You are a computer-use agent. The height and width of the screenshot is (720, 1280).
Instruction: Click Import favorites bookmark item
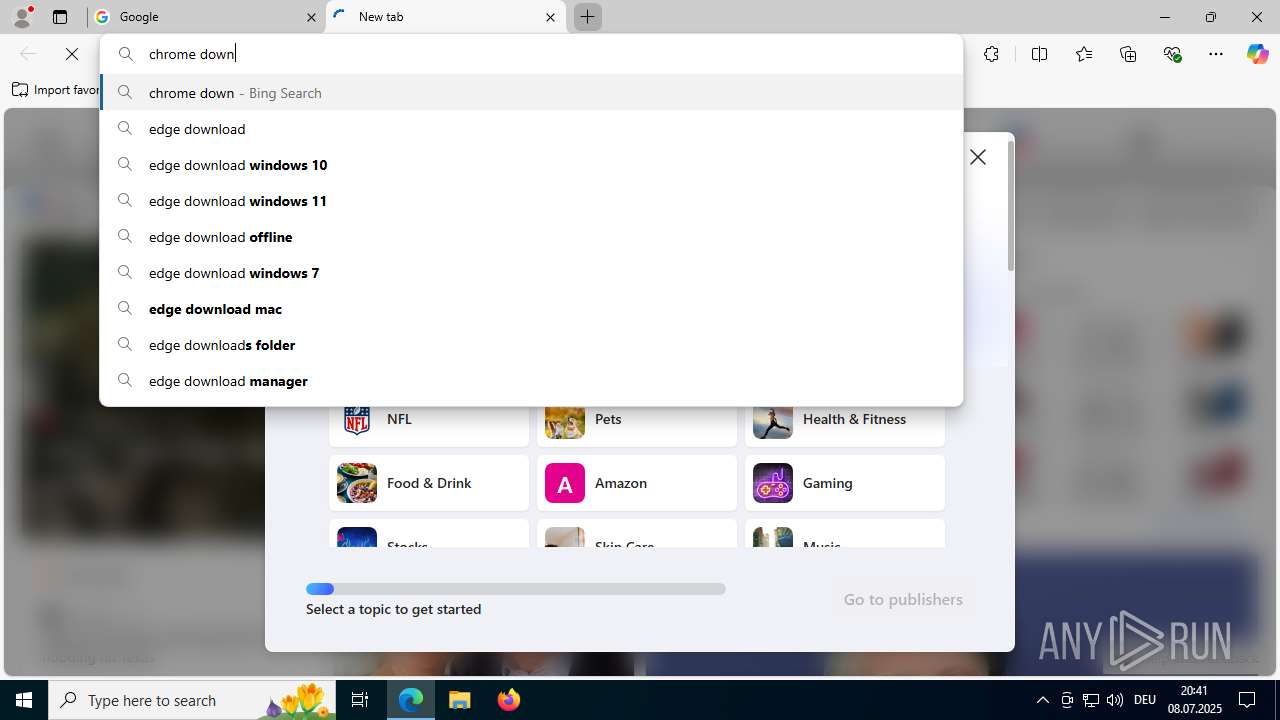pos(56,90)
